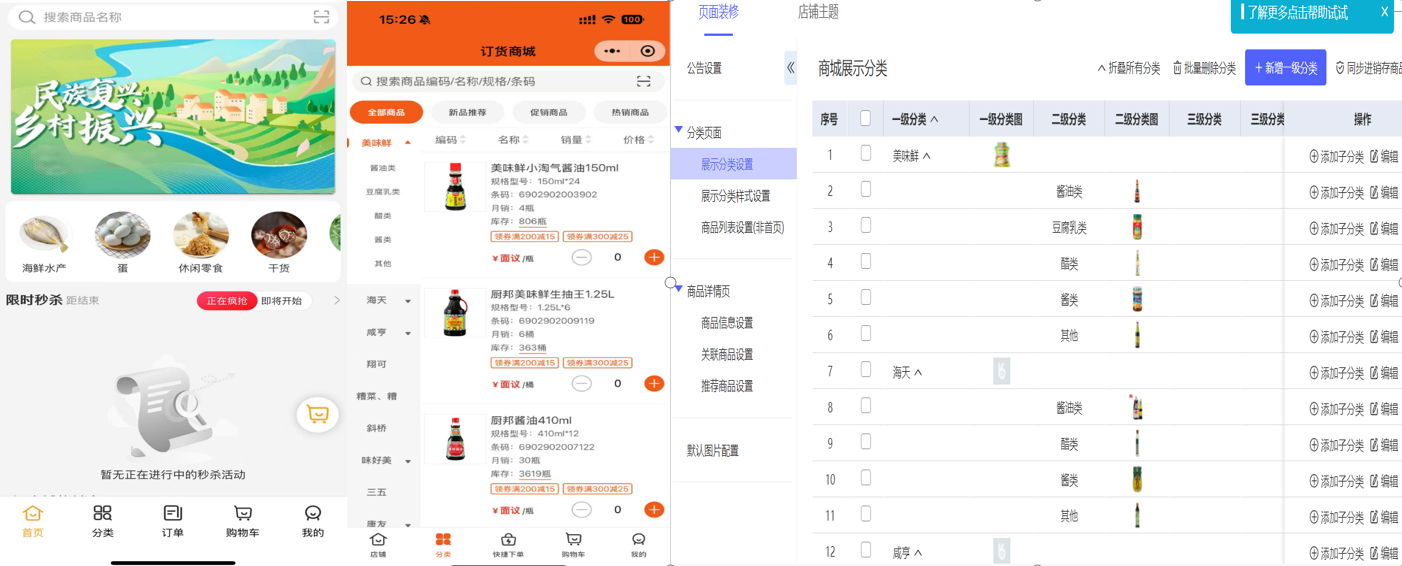Viewport: 1402px width, 566px height.
Task: Switch to the 页面装修 tab
Action: click(718, 12)
